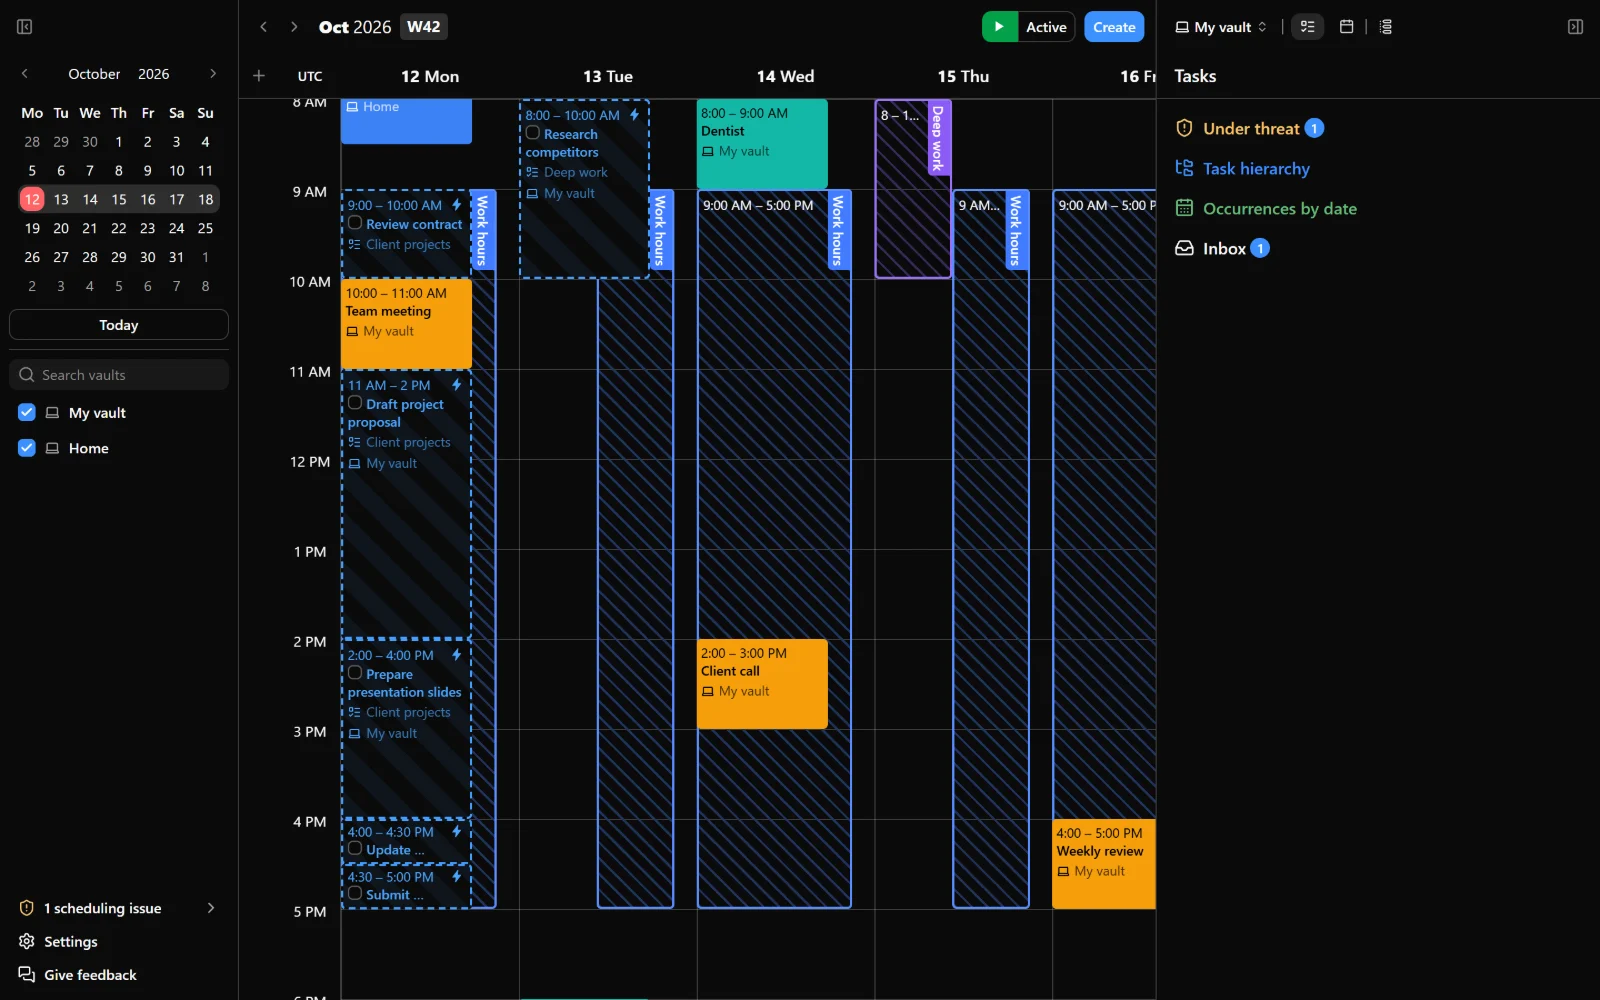Click the green play Active icon
The height and width of the screenshot is (1000, 1600).
coord(999,27)
